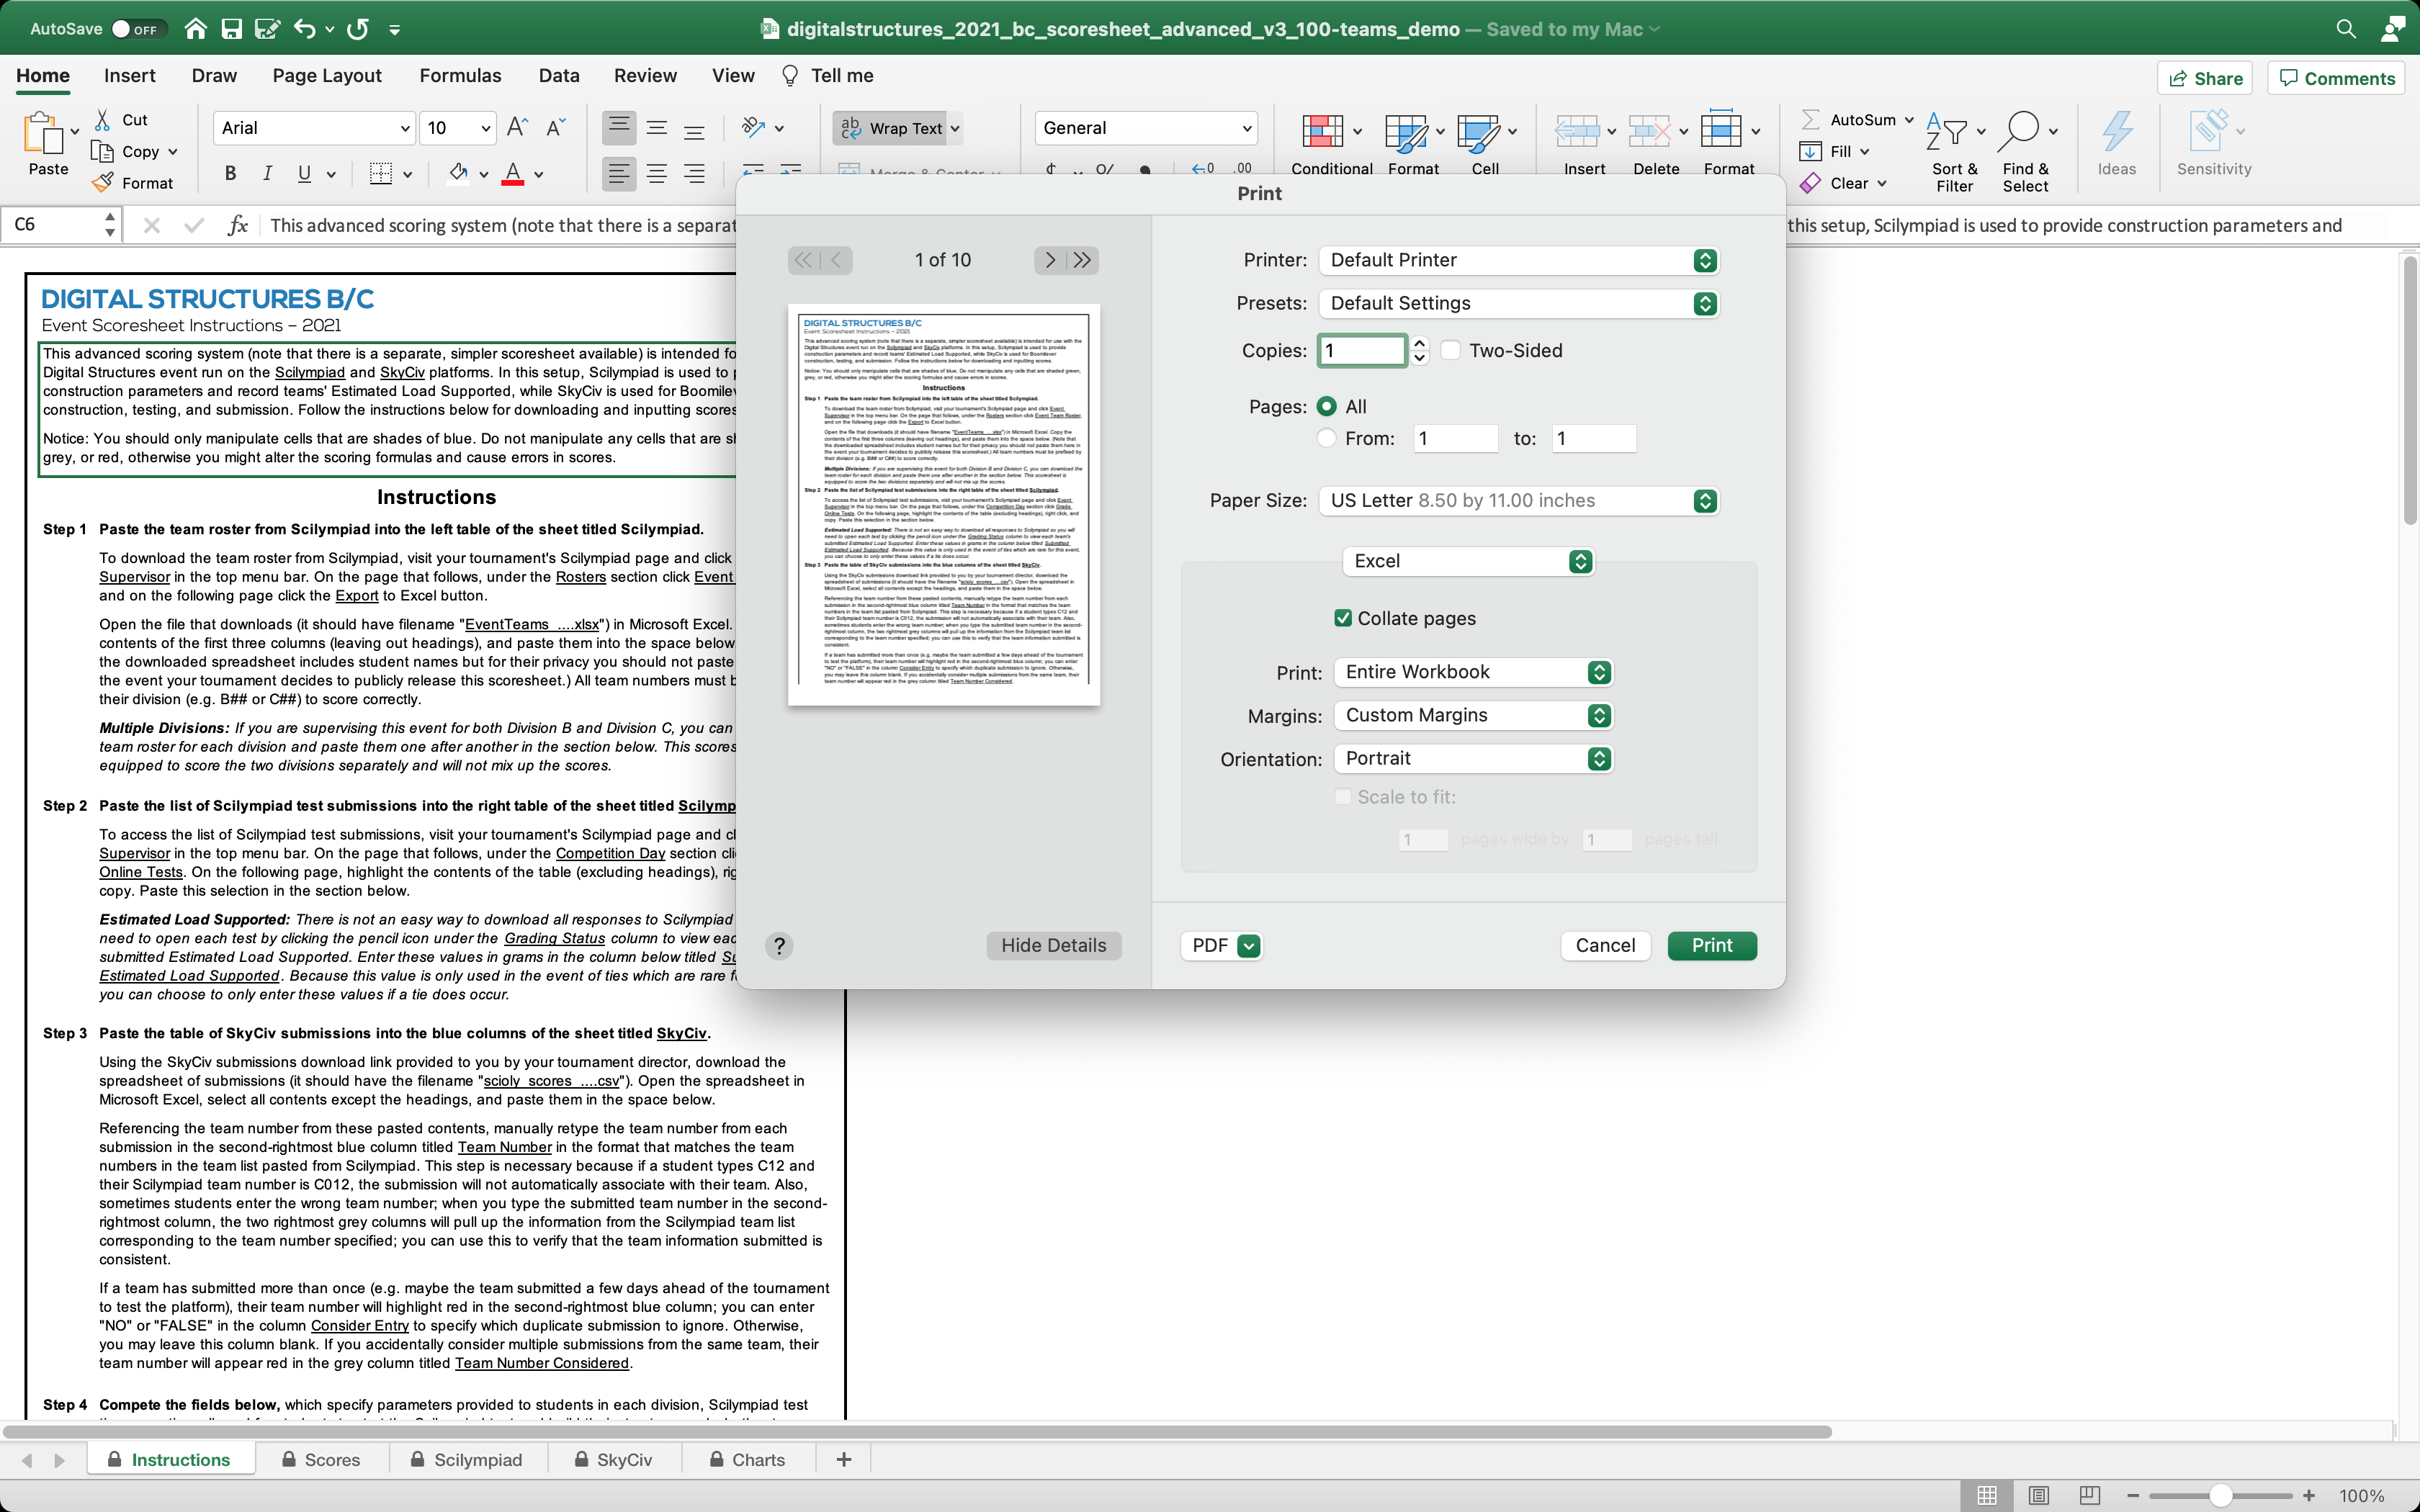The height and width of the screenshot is (1512, 2420).
Task: Click the green Print button
Action: coord(1711,945)
